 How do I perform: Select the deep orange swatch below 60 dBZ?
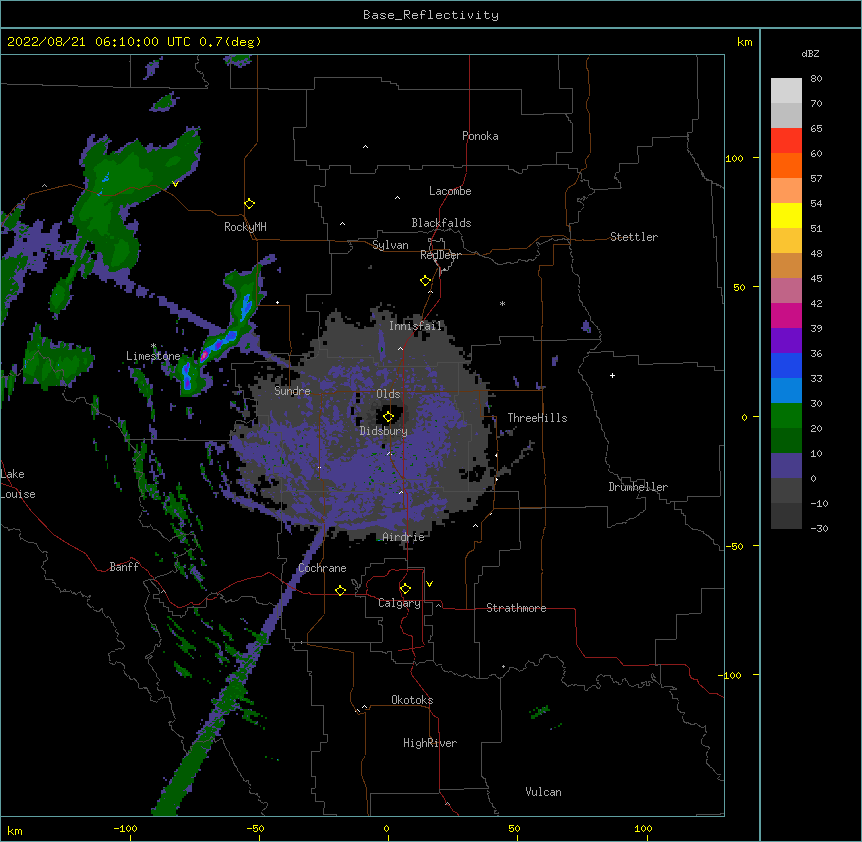[786, 165]
